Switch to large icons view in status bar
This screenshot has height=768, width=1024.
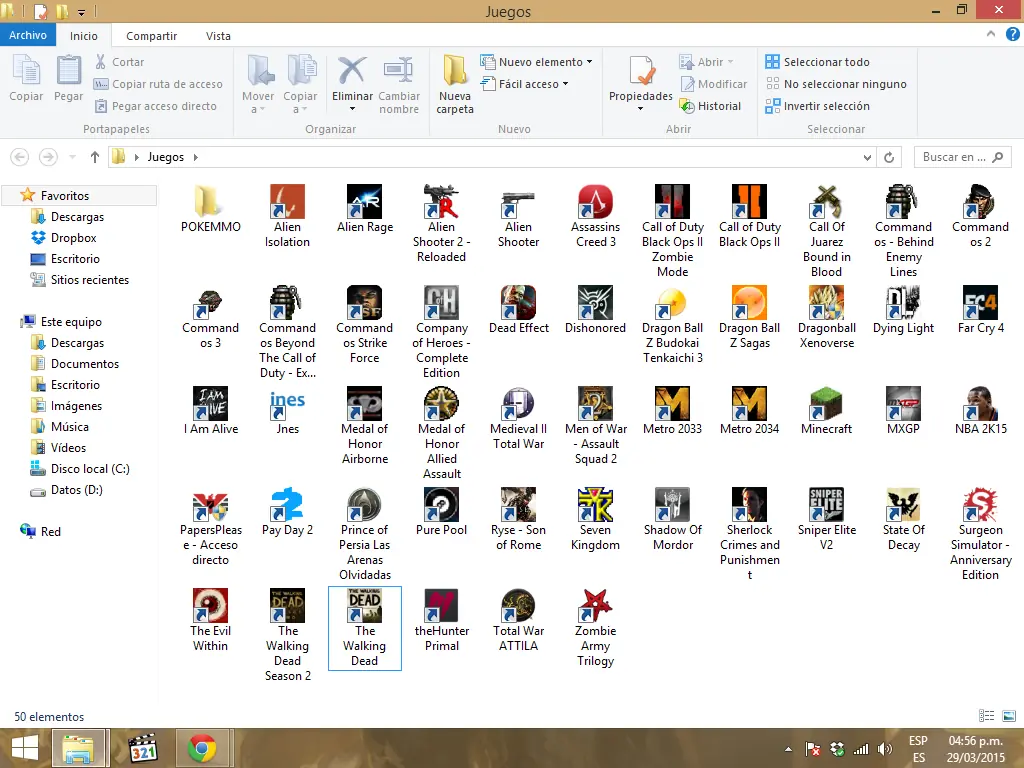(x=1008, y=716)
